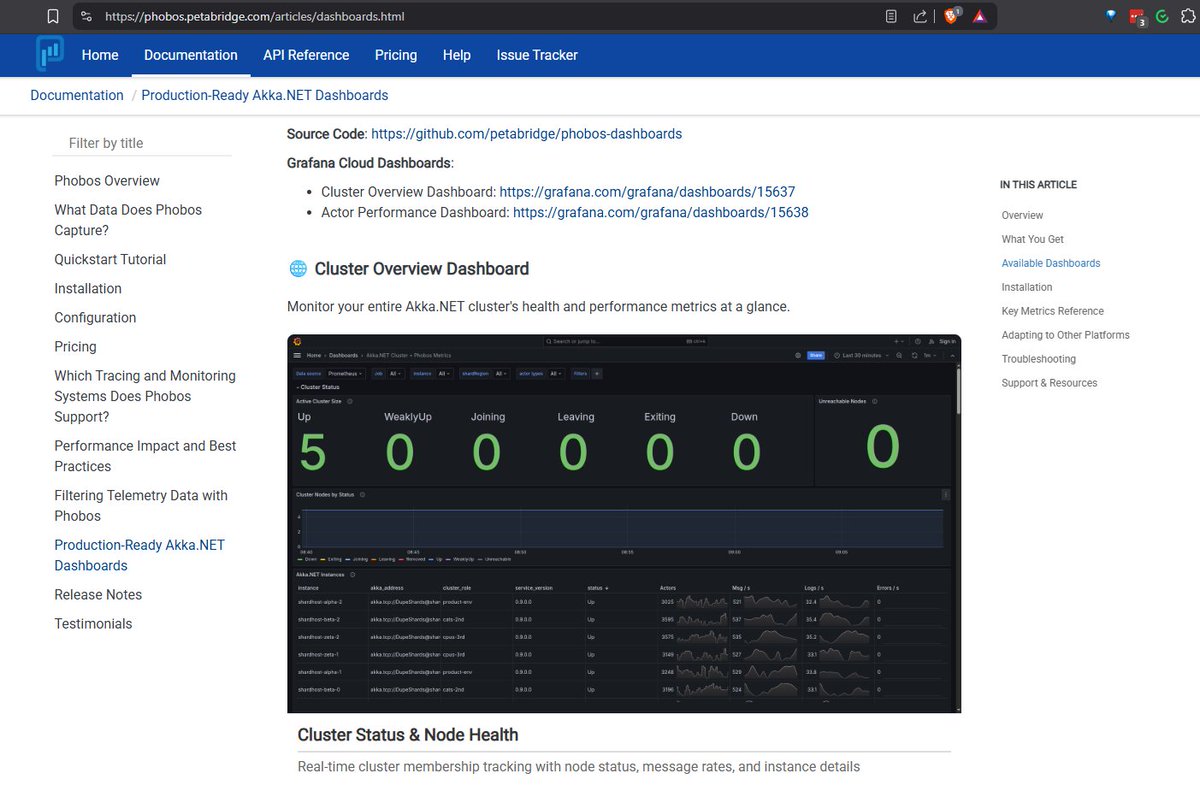Open Brave Rewards triangle icon
The width and height of the screenshot is (1200, 797).
(x=980, y=16)
